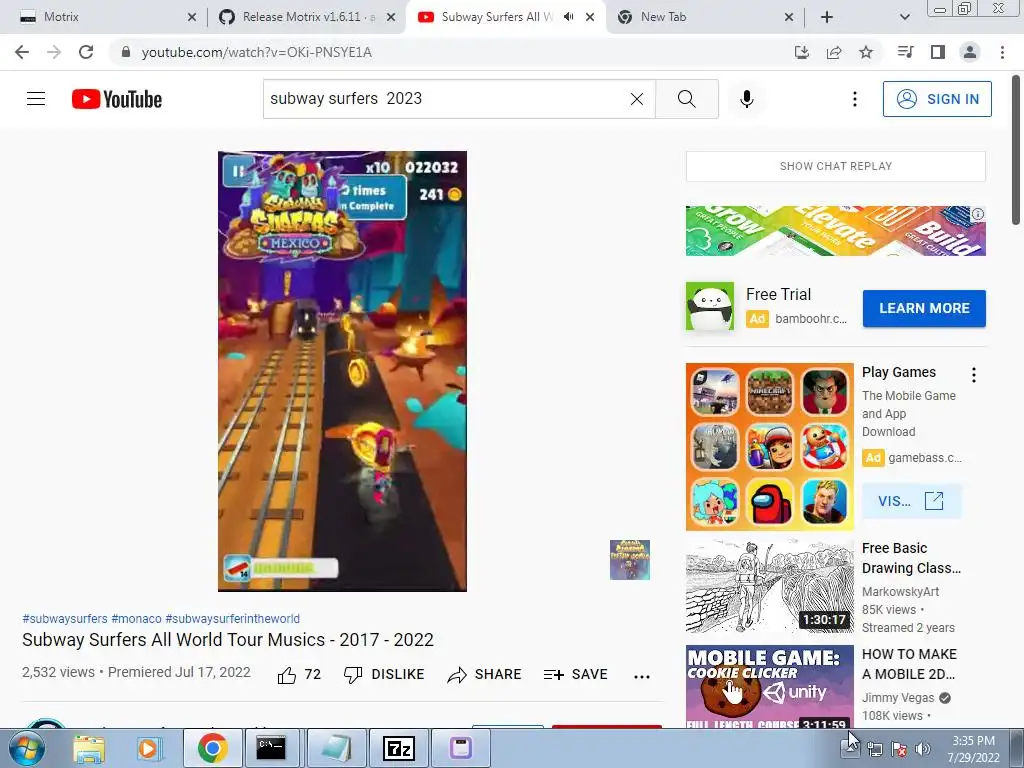Go forward in browser history
This screenshot has height=768, width=1024.
(54, 52)
